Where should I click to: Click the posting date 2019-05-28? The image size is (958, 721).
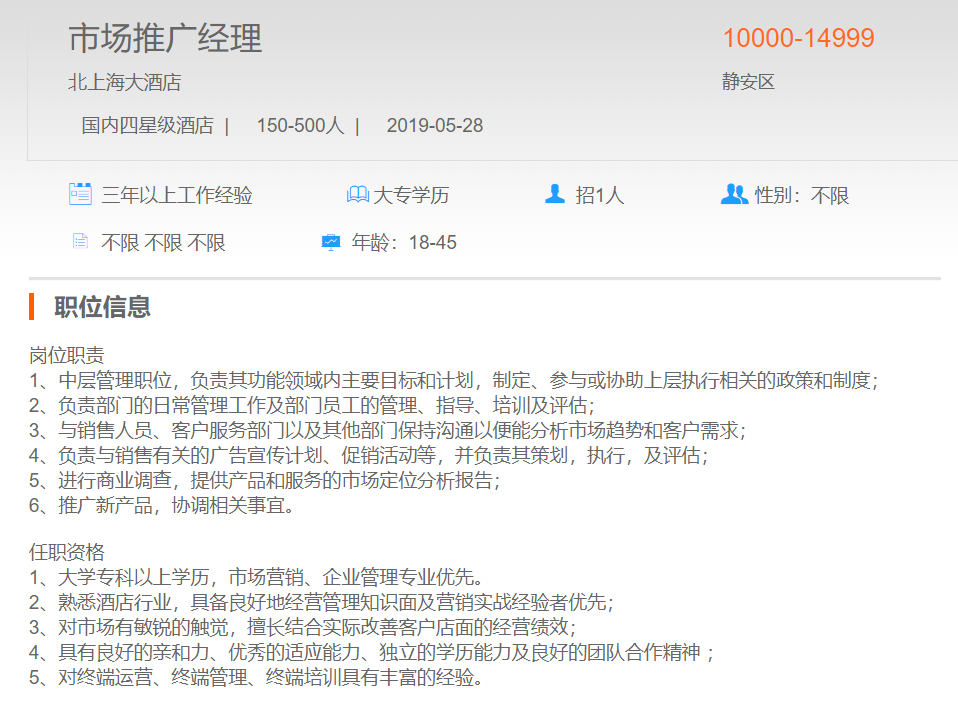tap(434, 125)
